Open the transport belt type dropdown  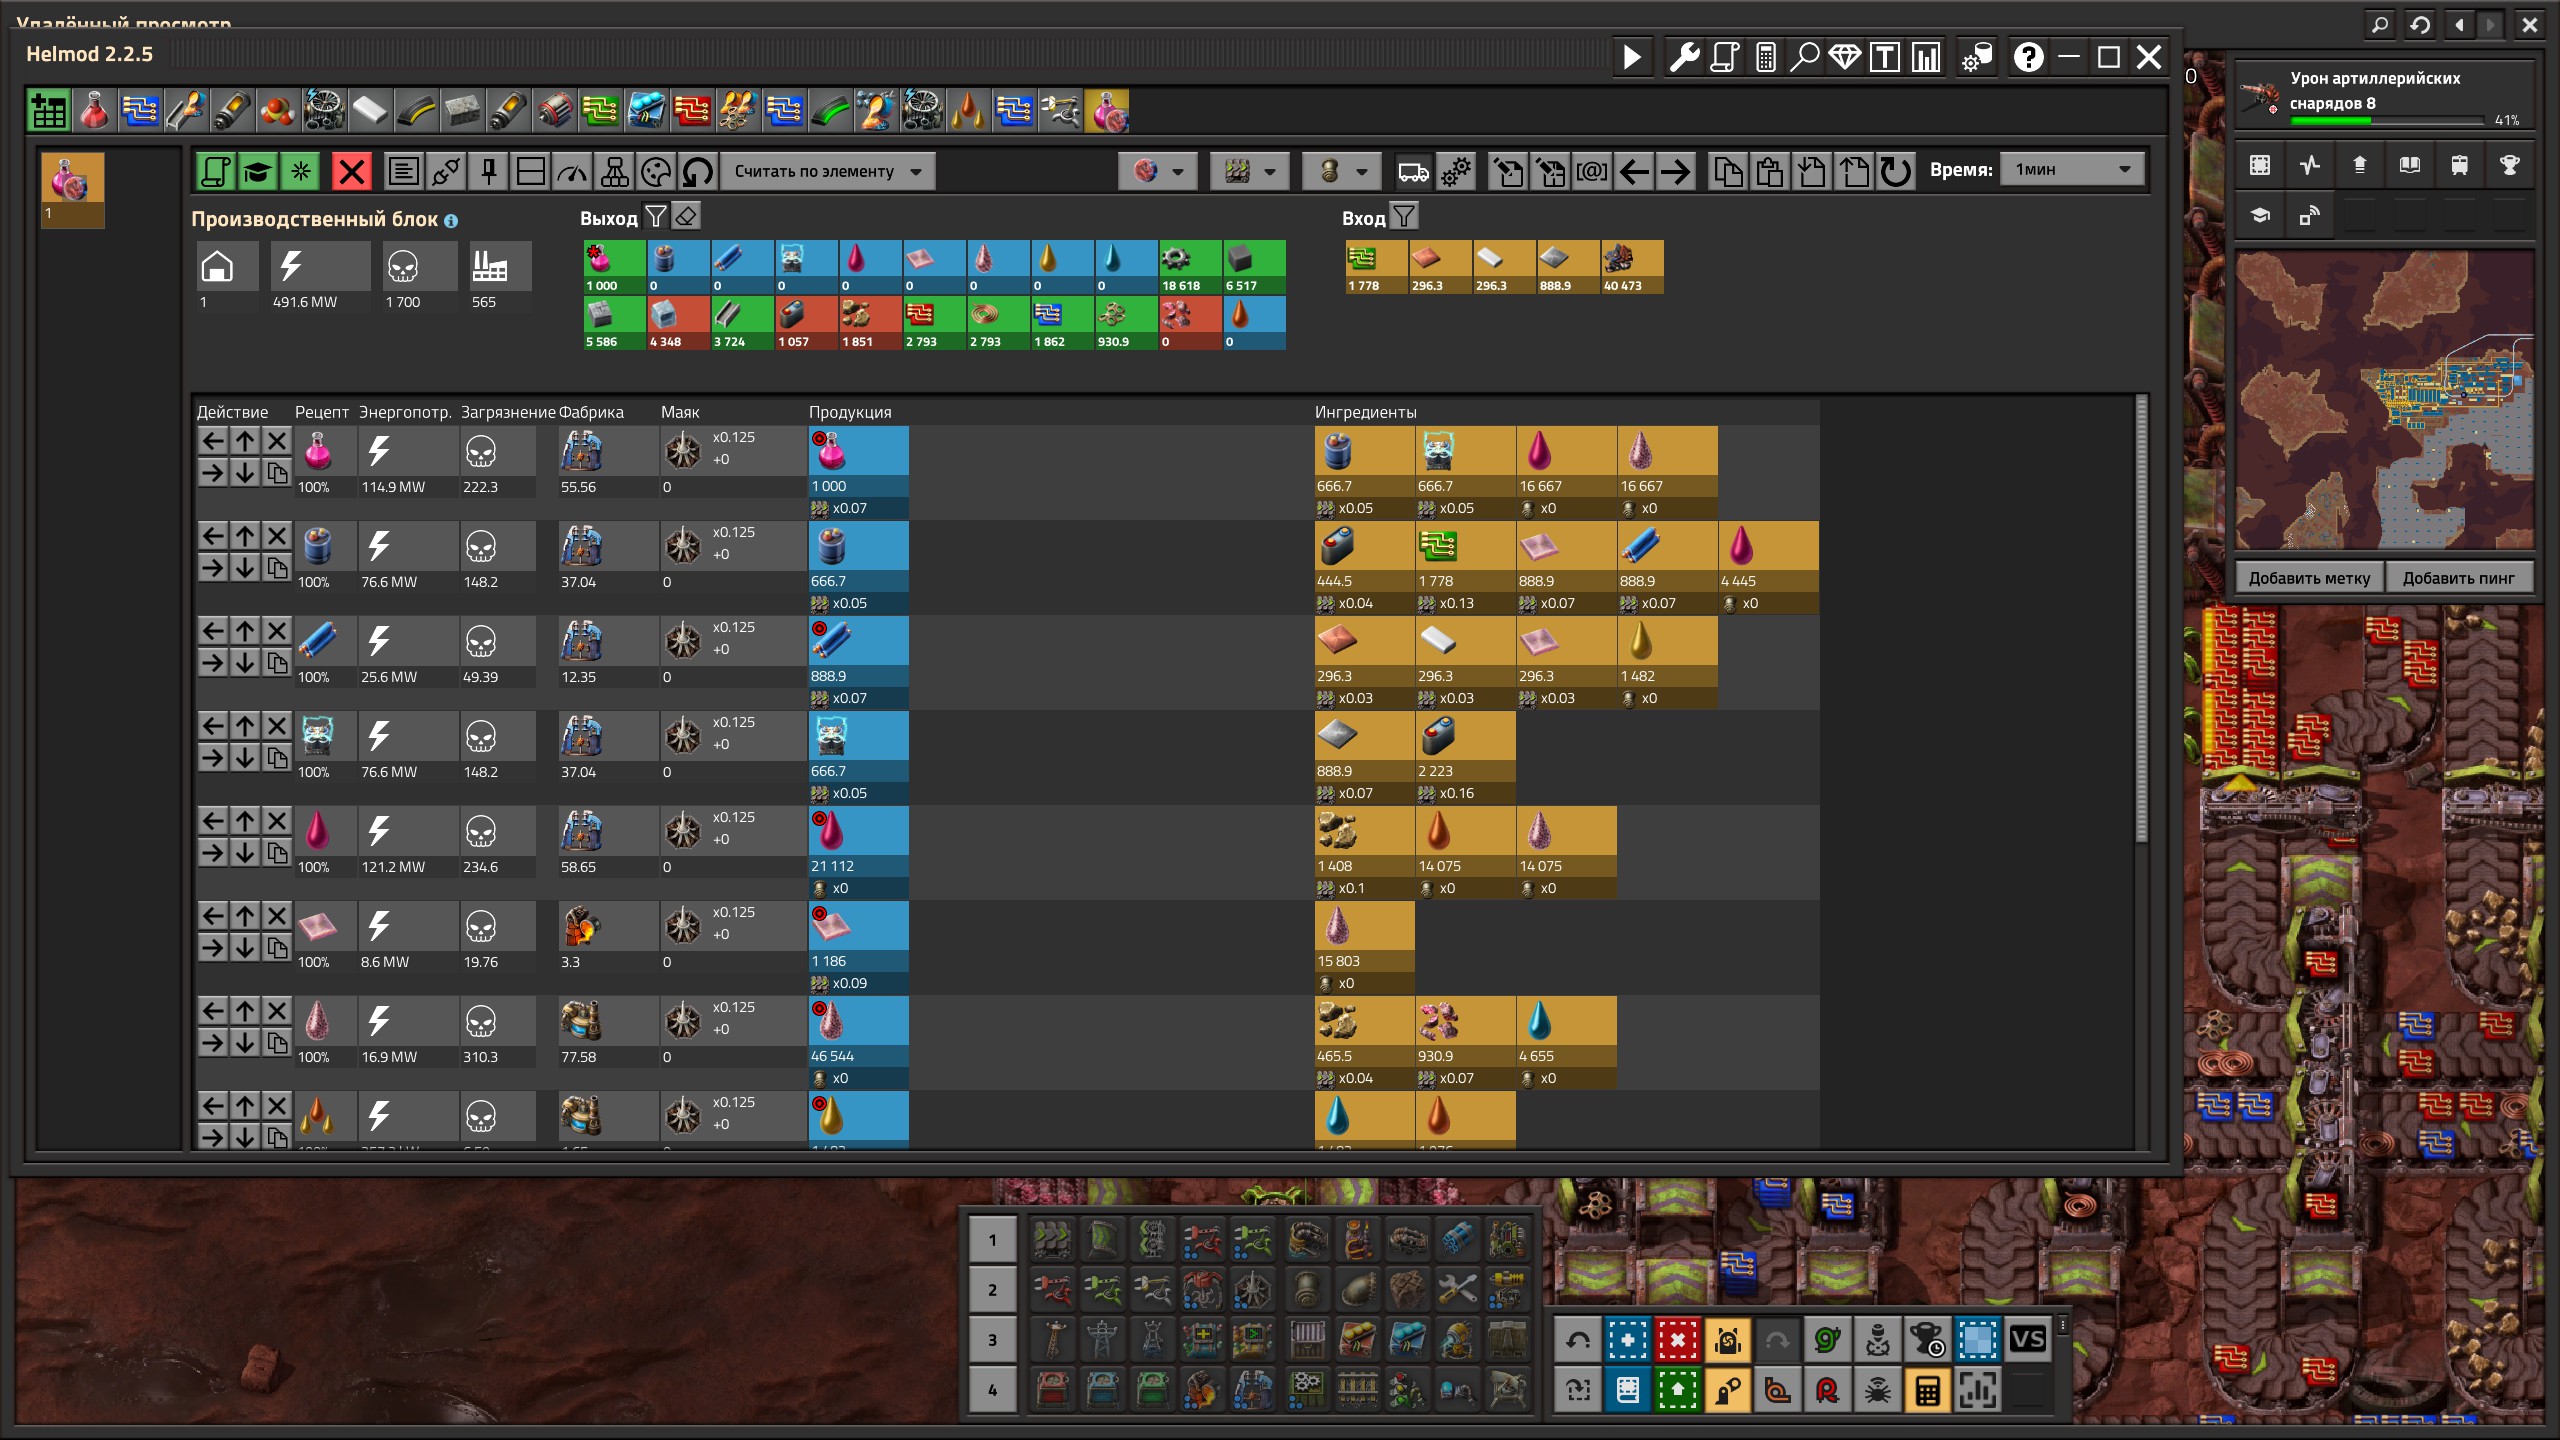tap(1249, 171)
